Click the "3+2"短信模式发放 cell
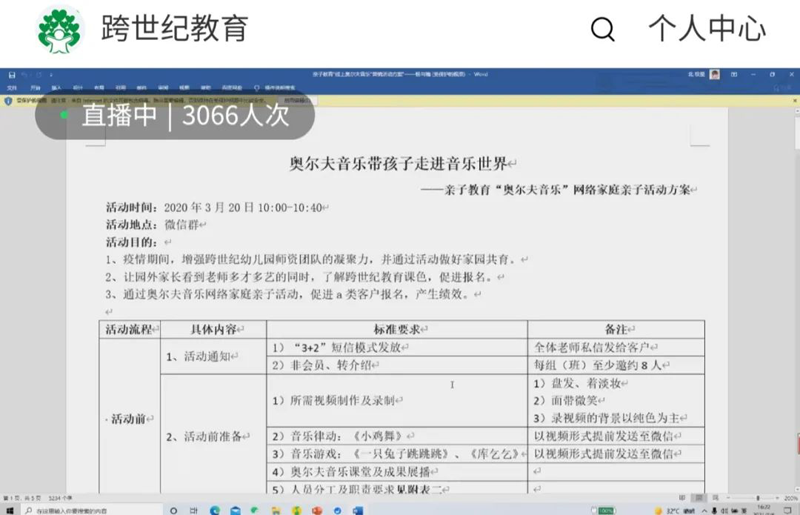The height and width of the screenshot is (515, 800). point(397,348)
